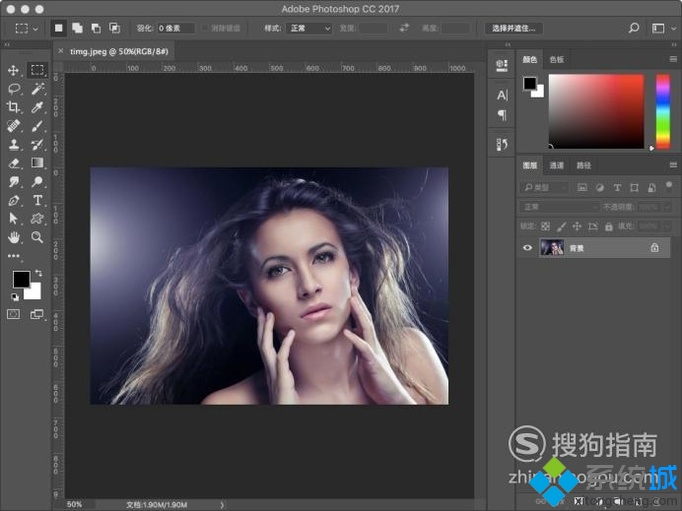Screen dimensions: 682x511
Task: Click Subtract from Selection mode button
Action: tap(96, 28)
